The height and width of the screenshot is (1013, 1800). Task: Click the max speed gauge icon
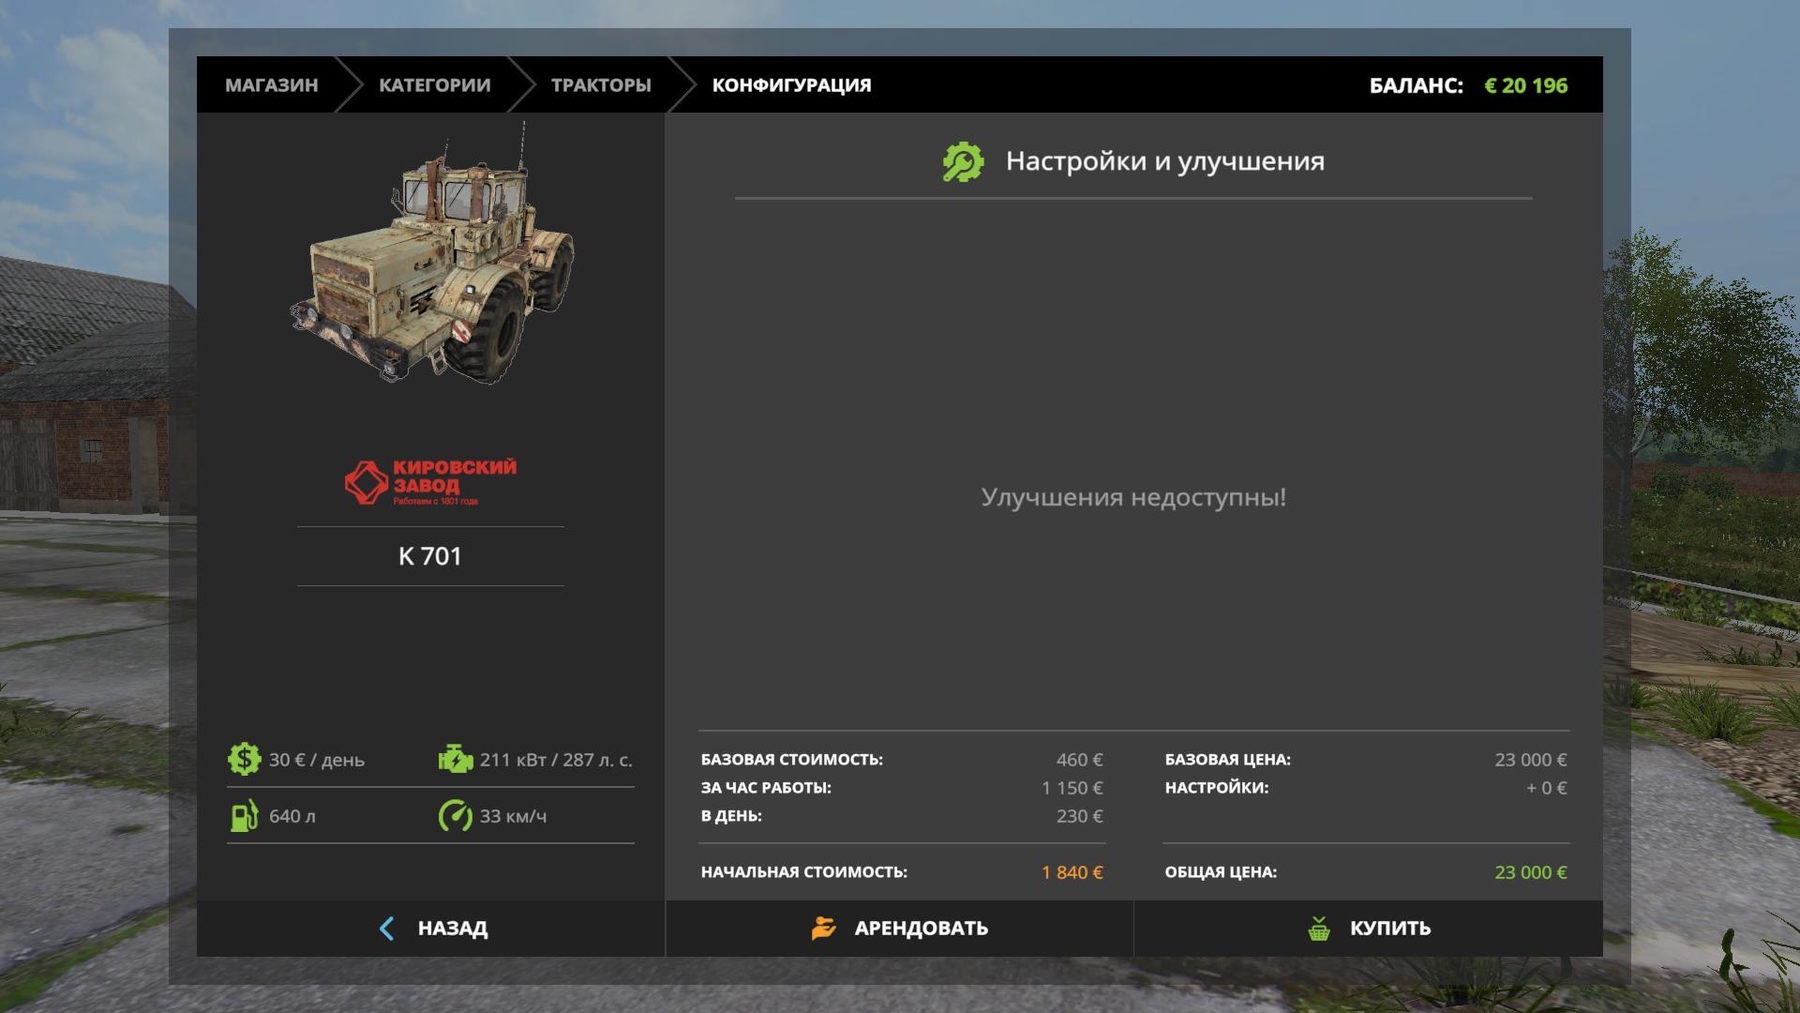click(x=455, y=816)
